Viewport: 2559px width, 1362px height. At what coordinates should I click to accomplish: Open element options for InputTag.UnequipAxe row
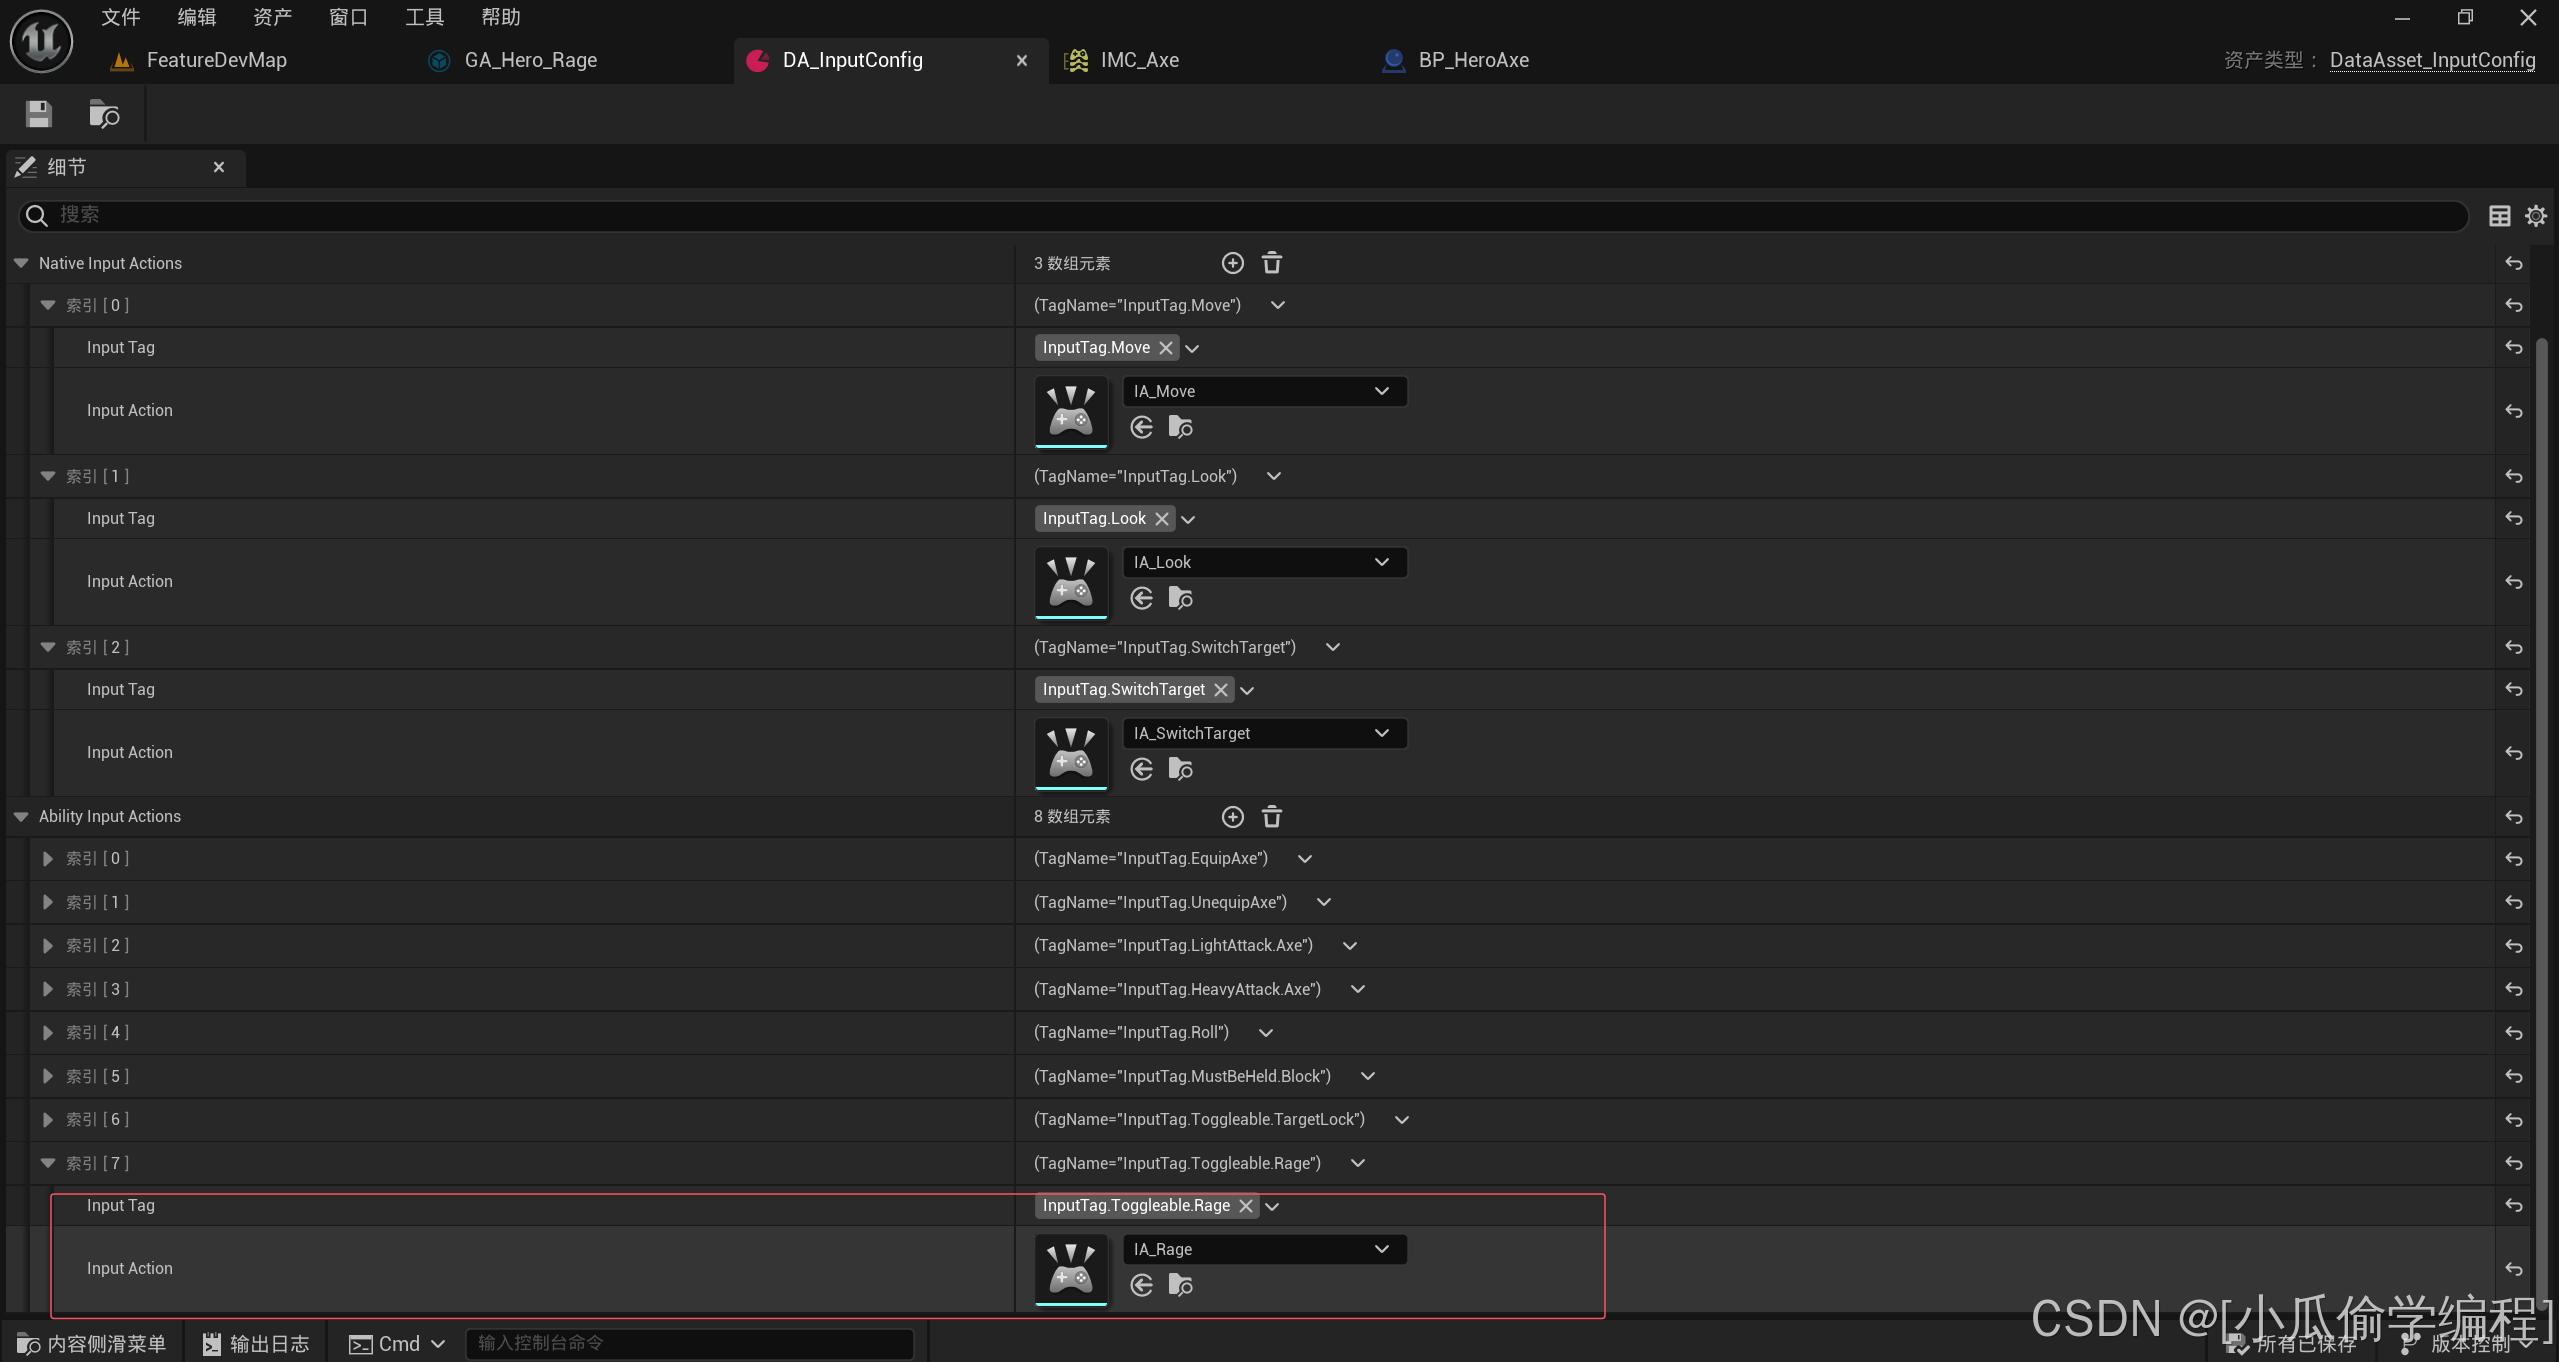click(1324, 903)
